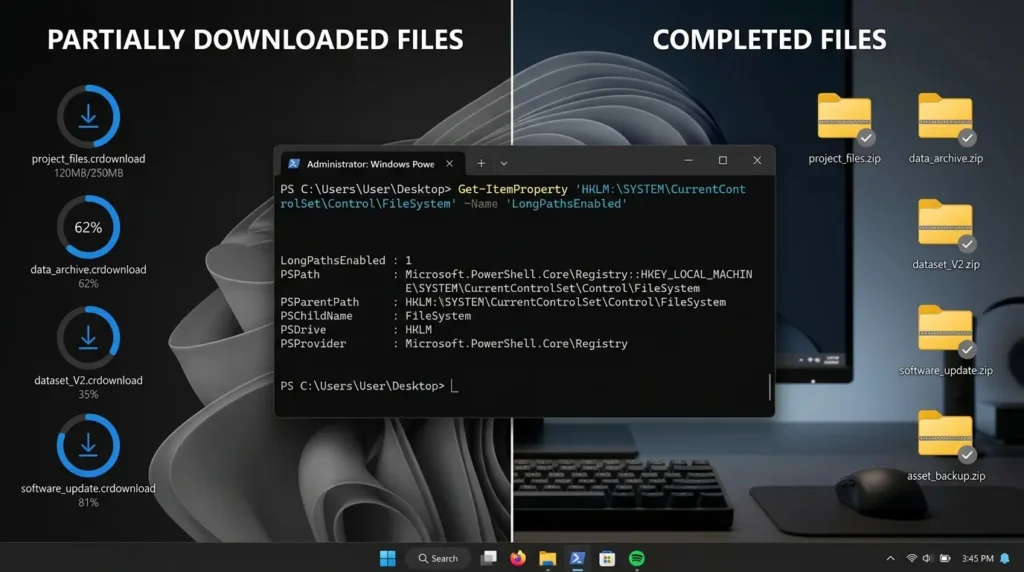This screenshot has width=1024, height=572.
Task: Open the volume tray icon
Action: [927, 558]
